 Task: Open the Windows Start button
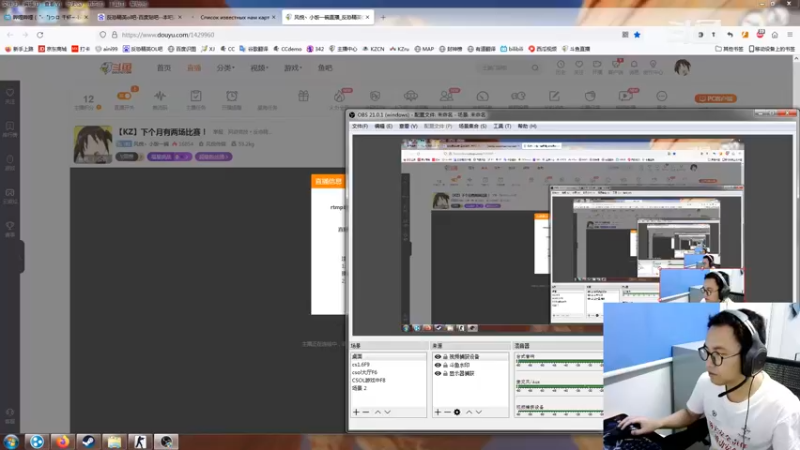click(x=11, y=441)
